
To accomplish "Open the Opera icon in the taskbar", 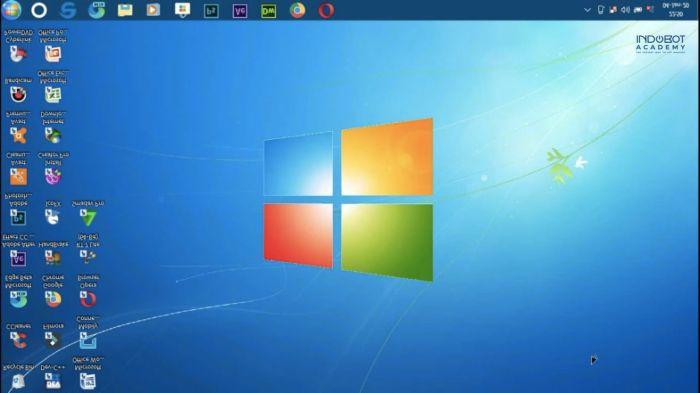I will (326, 10).
